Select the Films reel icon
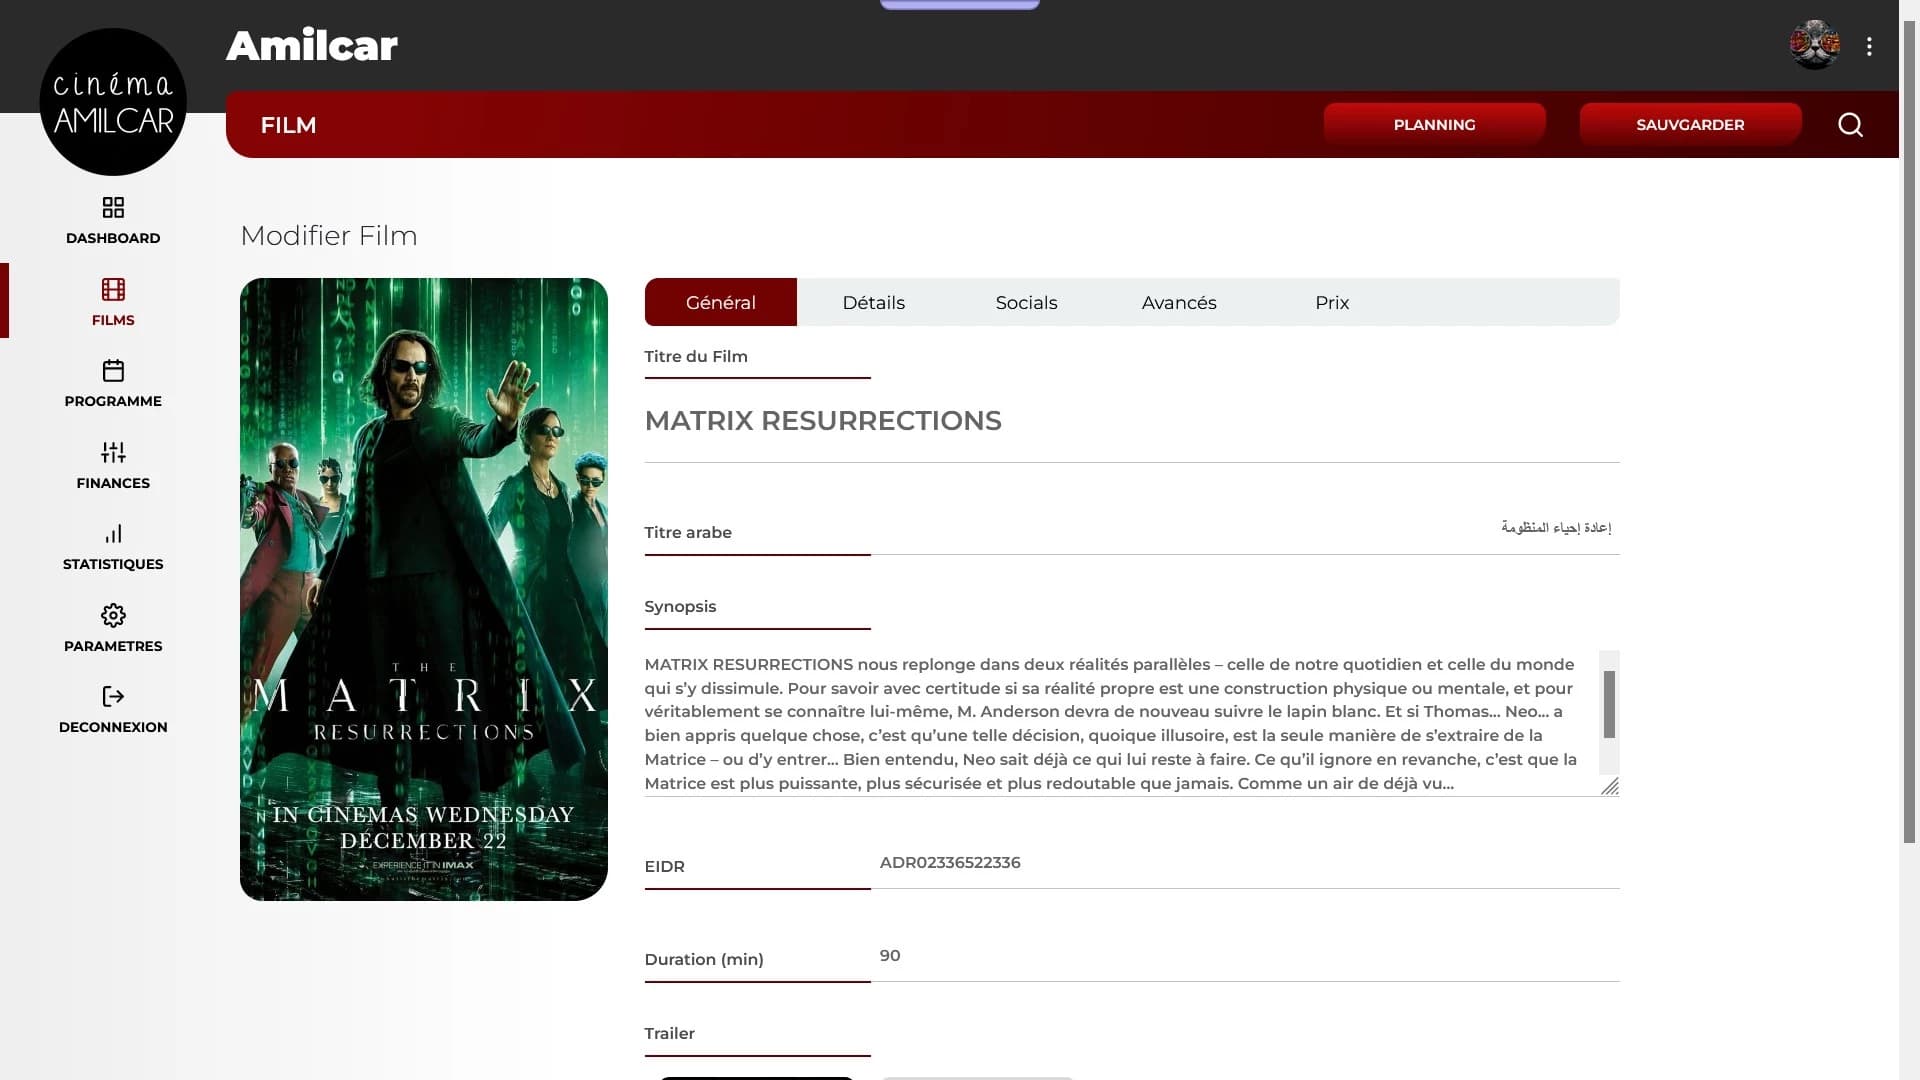 tap(113, 289)
